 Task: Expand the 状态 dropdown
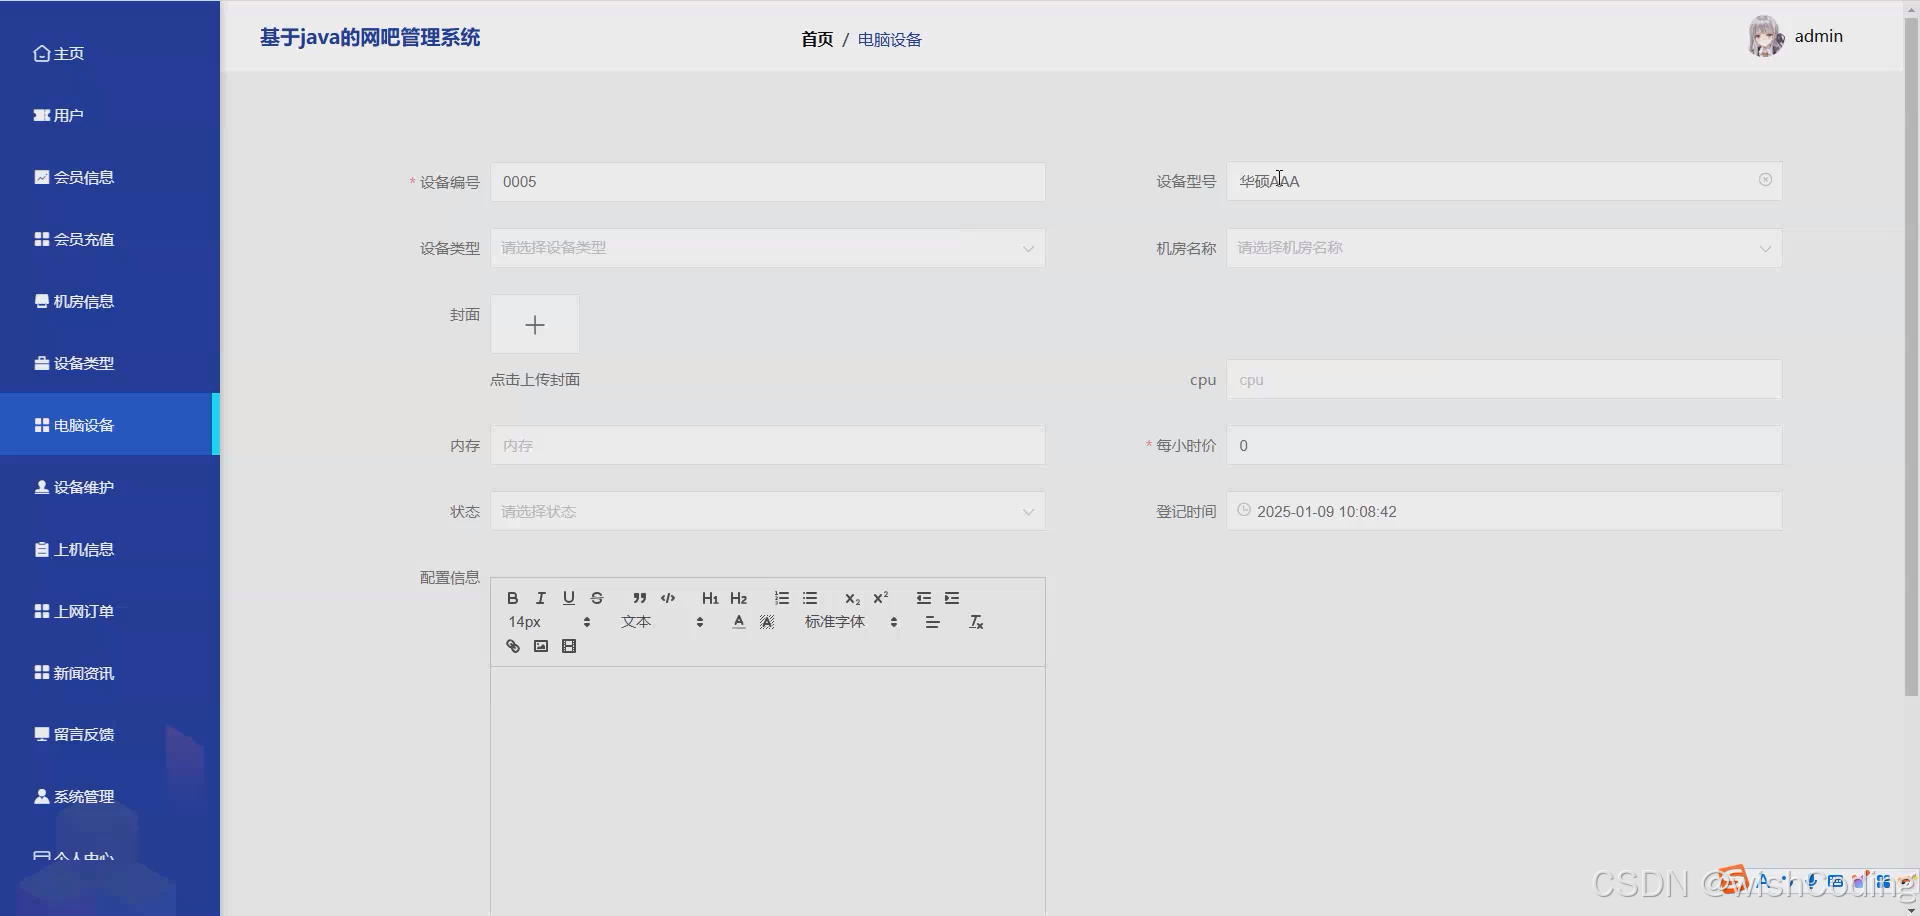click(767, 511)
